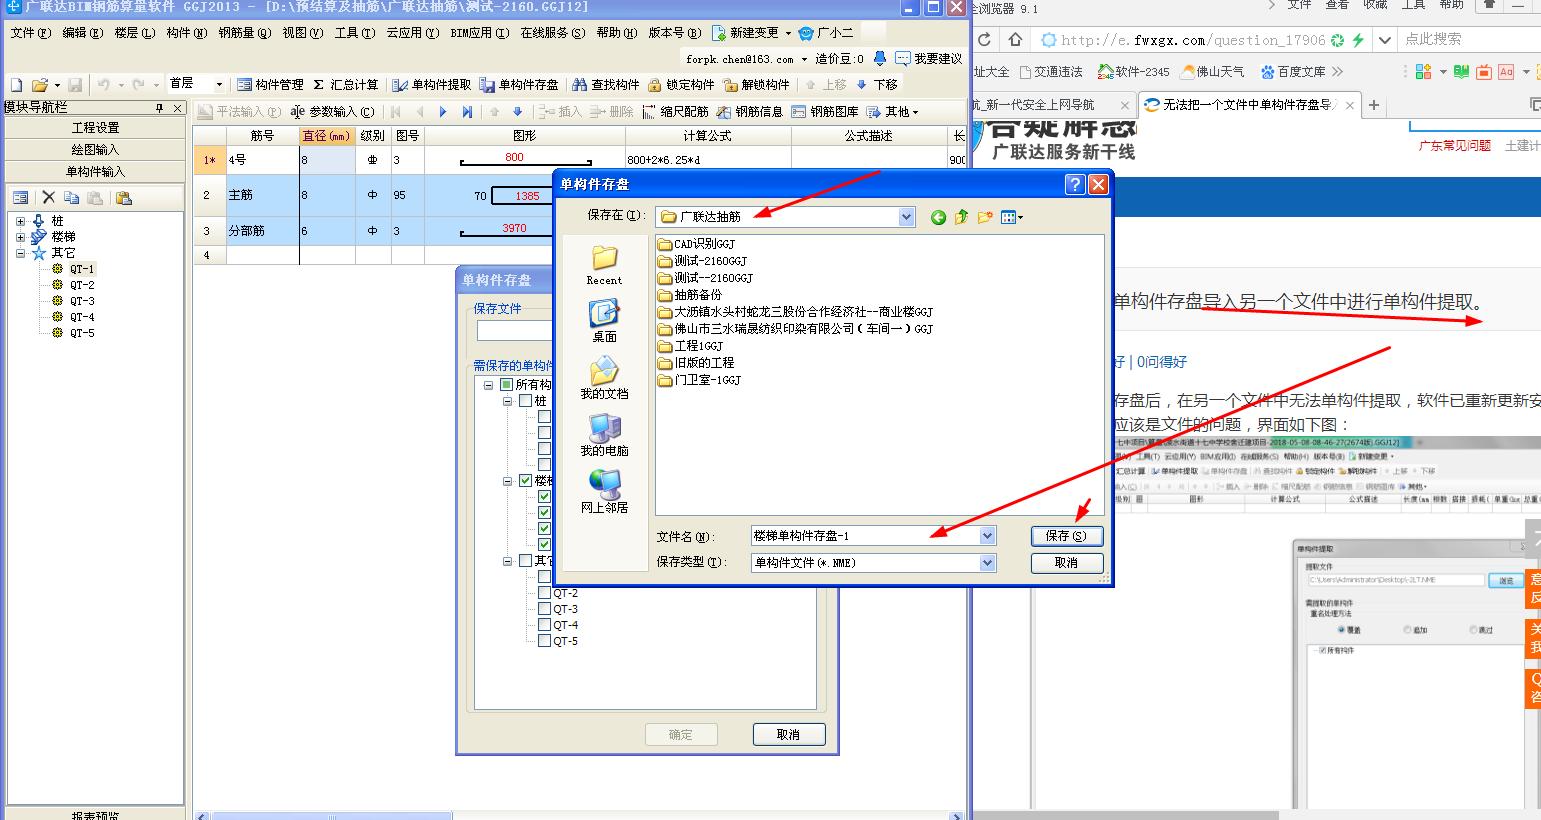Click 锁定构件 lock icon
This screenshot has width=1541, height=820.
coord(655,85)
